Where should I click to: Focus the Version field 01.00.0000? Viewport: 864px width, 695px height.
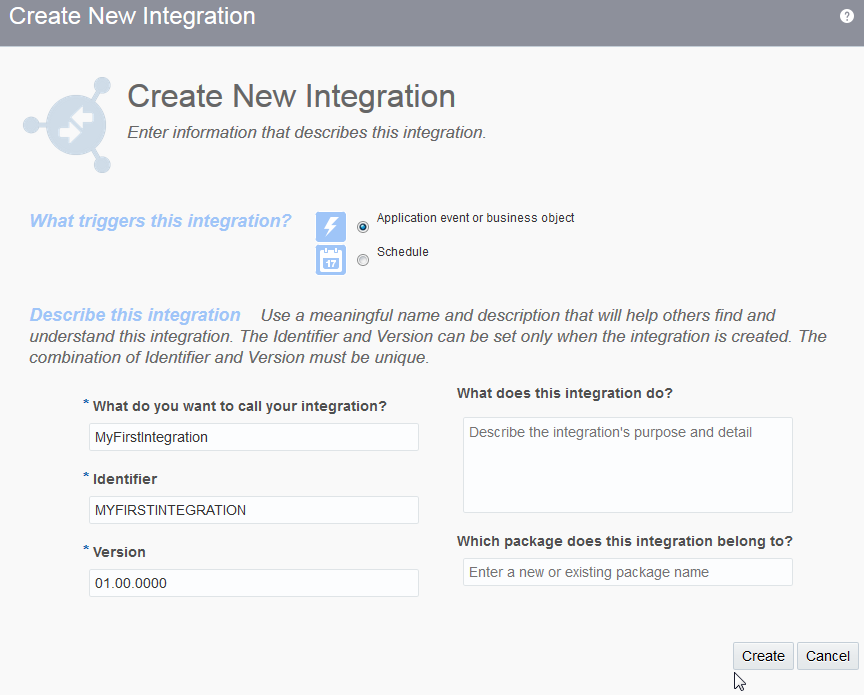click(253, 583)
